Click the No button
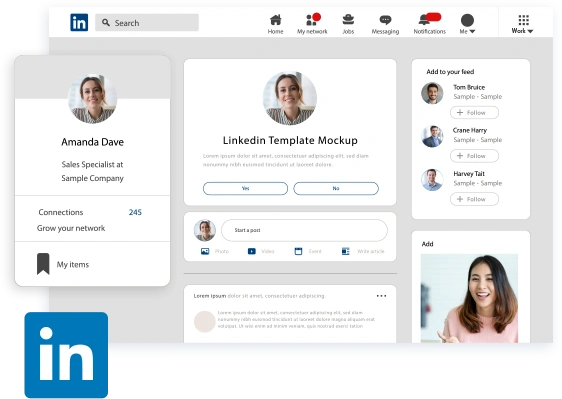The image size is (562, 399). click(336, 188)
